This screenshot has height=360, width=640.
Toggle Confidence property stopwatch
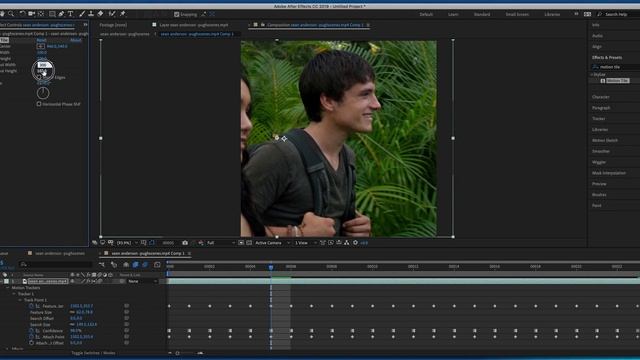click(x=31, y=331)
